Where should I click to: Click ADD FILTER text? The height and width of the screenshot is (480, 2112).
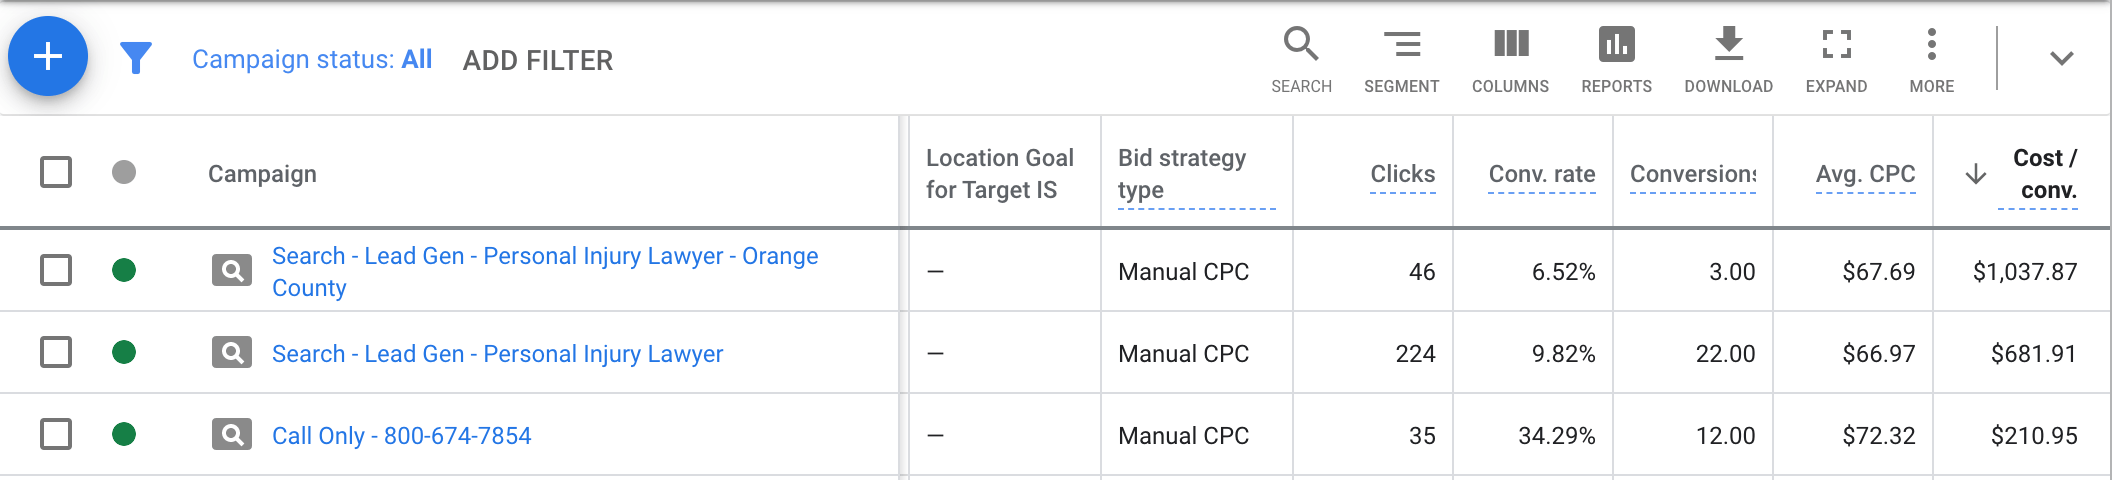[x=538, y=61]
